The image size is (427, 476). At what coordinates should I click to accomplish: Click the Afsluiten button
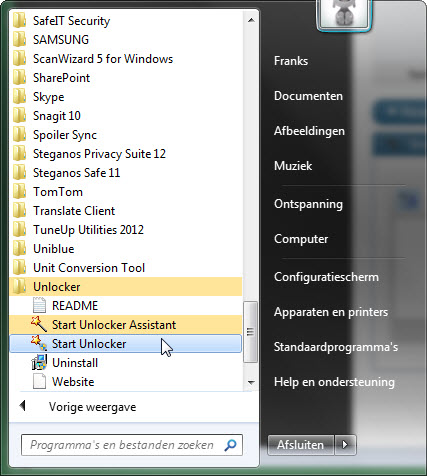301,445
